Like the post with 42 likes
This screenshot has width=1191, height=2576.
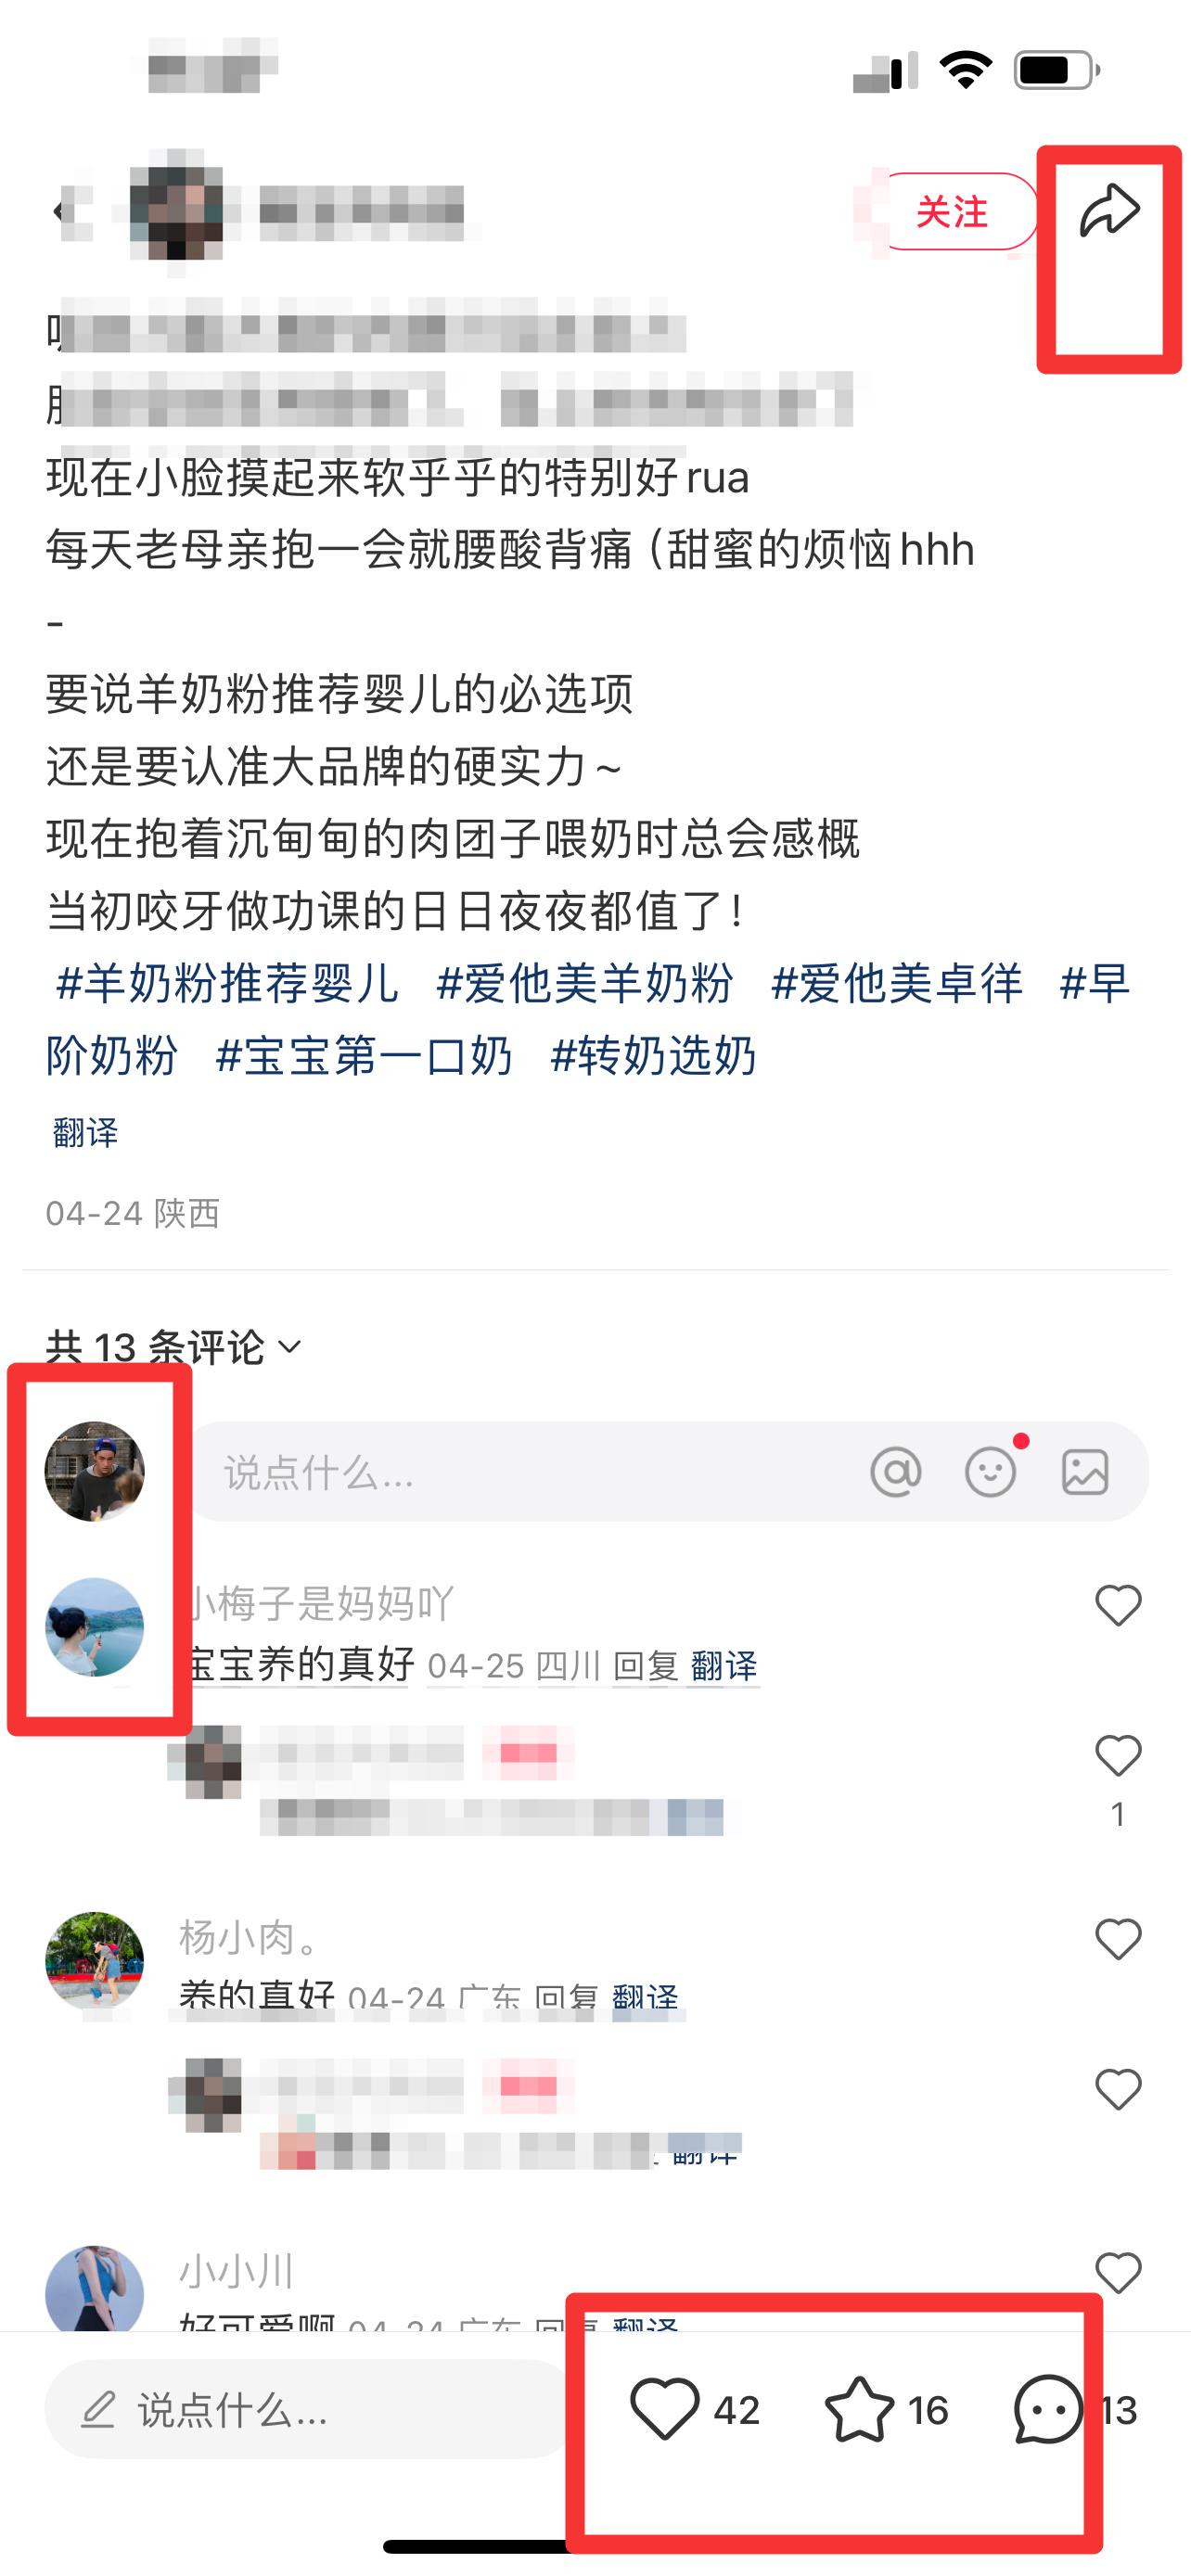point(665,2410)
